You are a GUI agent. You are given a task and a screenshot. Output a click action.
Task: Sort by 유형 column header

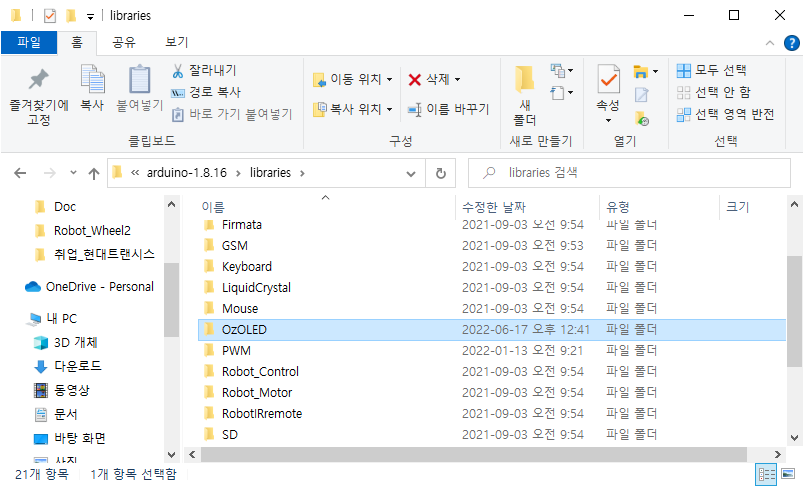pos(618,207)
